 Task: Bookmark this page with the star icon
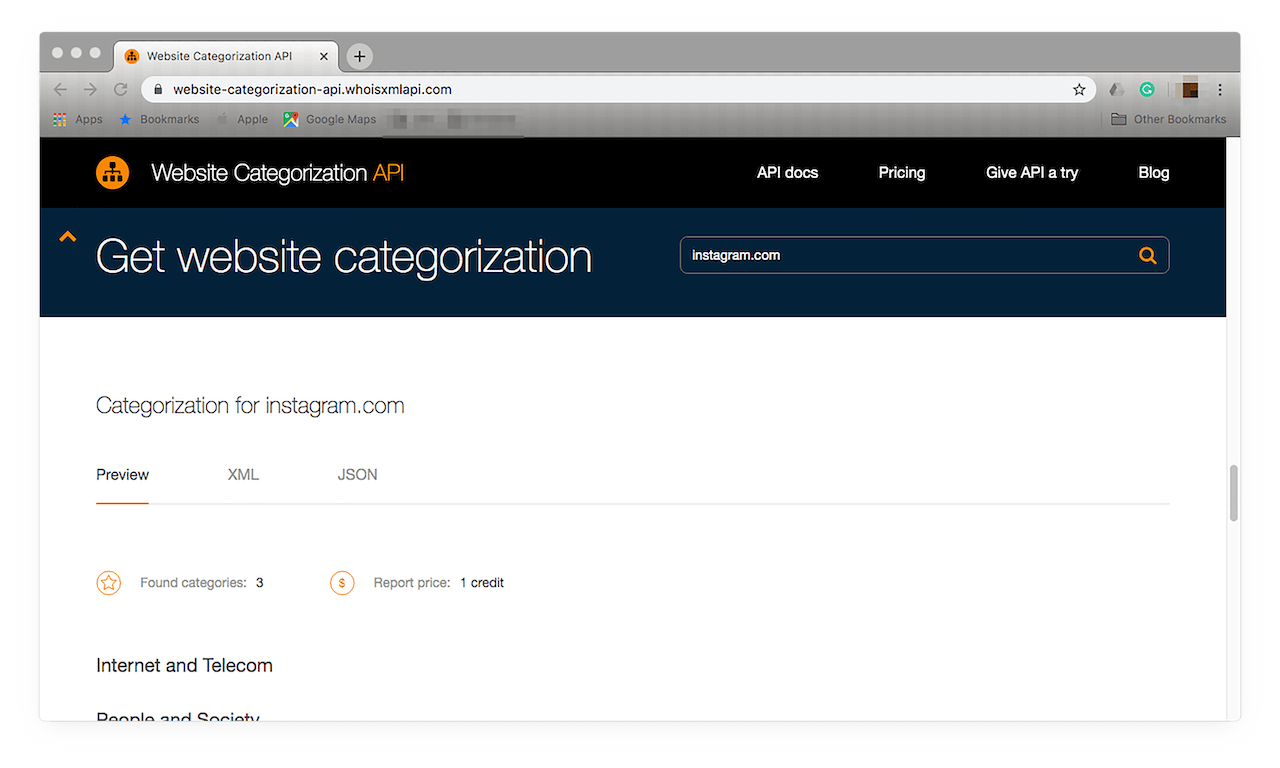(1079, 90)
